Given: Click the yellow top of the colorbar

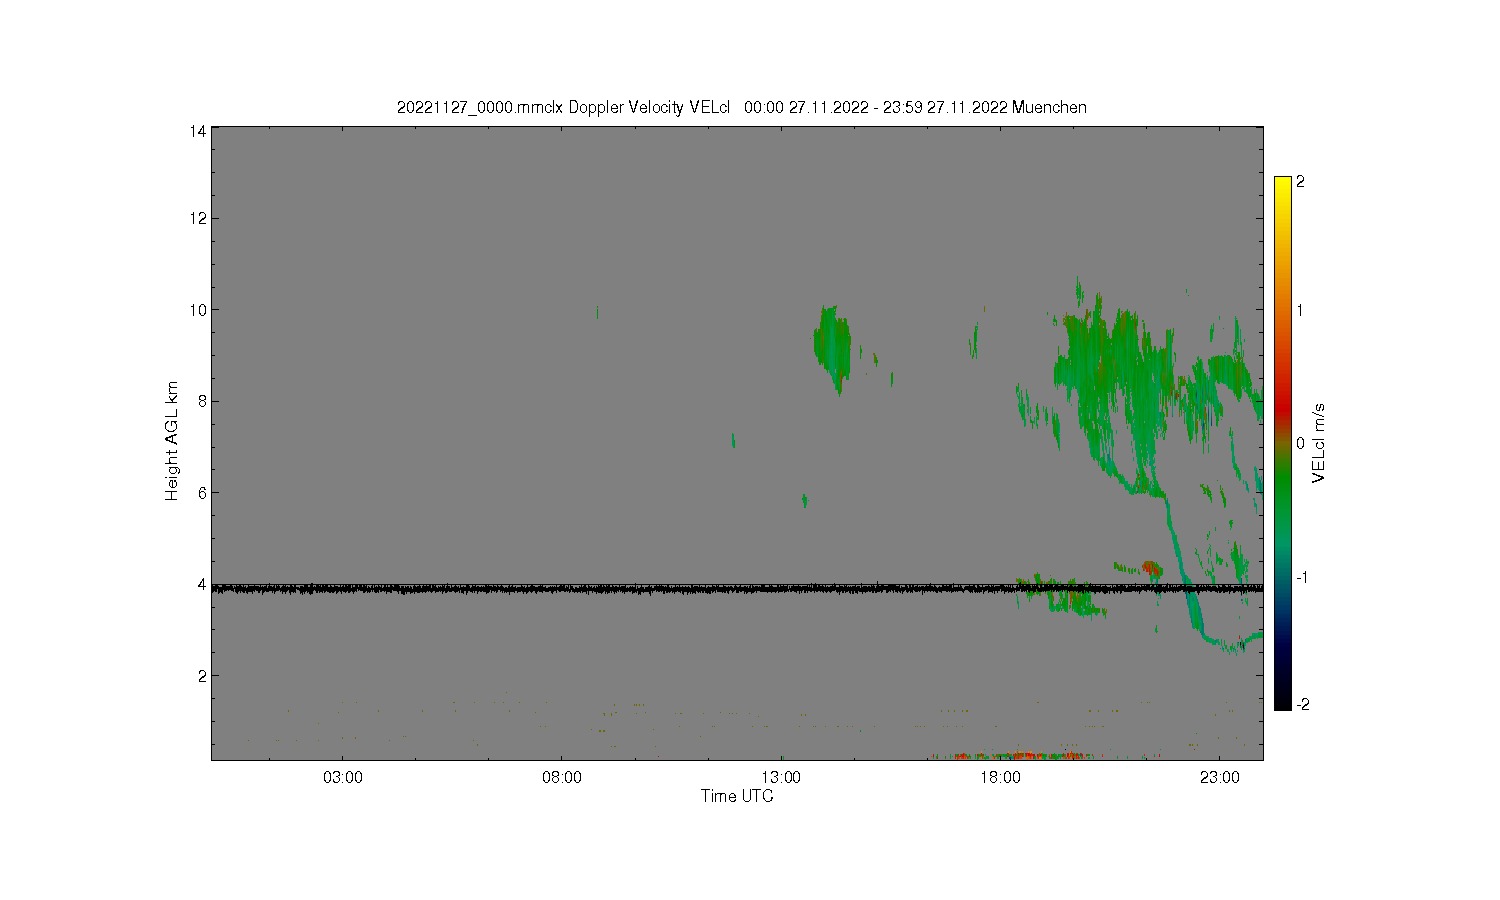Looking at the screenshot, I should point(1283,185).
